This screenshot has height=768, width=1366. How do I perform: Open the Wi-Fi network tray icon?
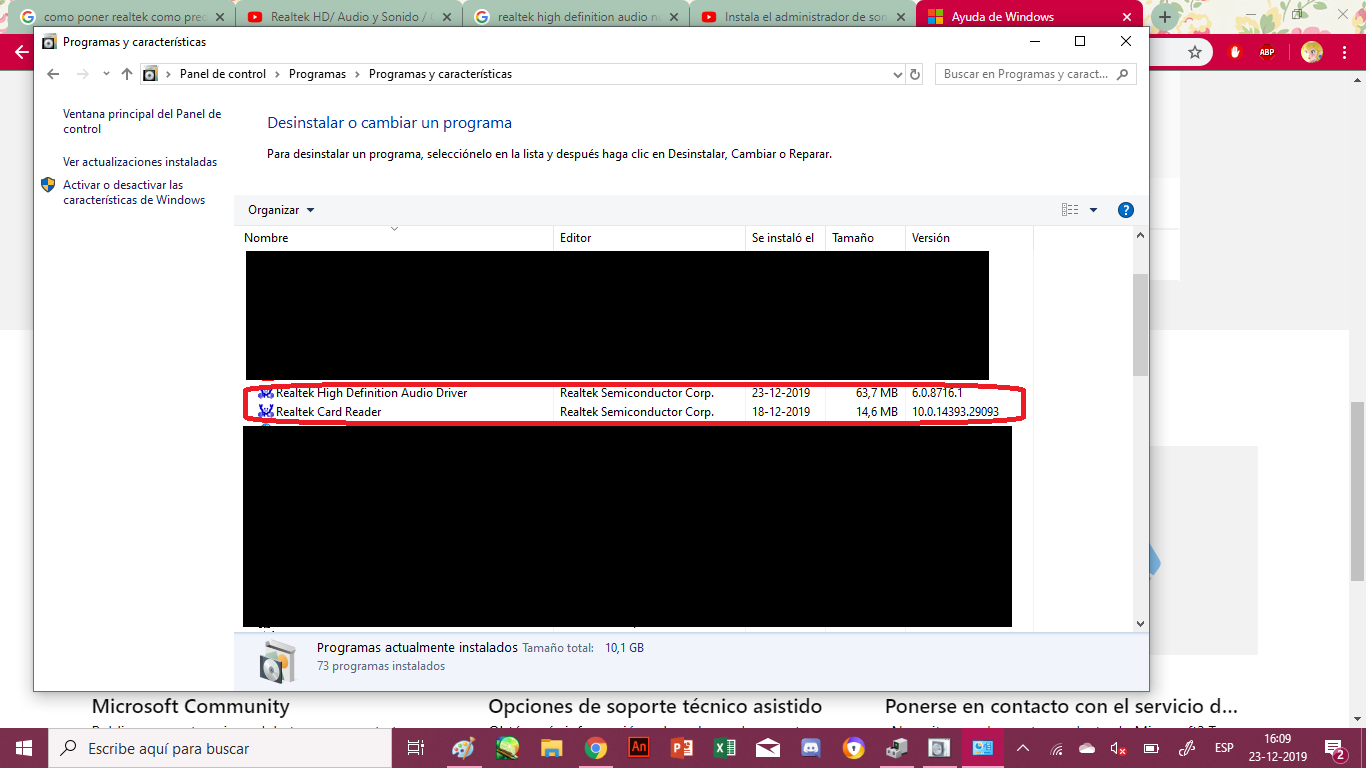click(1057, 748)
